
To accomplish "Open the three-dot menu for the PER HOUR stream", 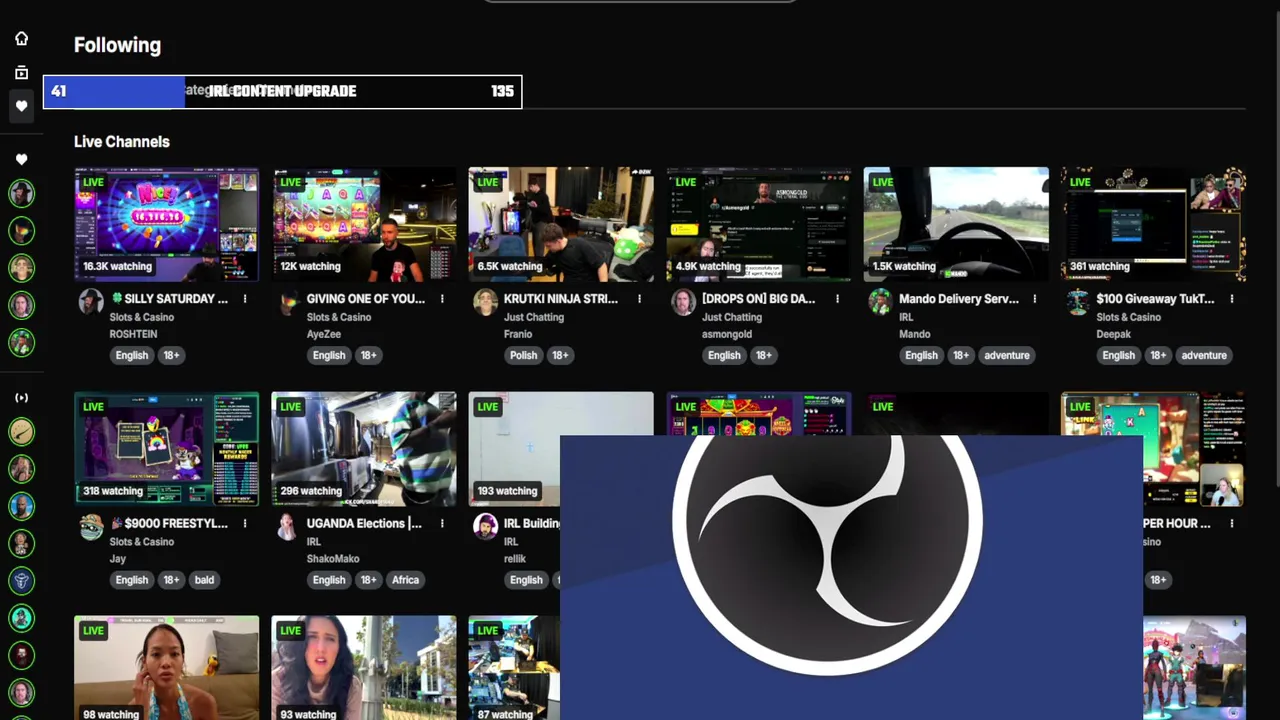I will tap(1231, 523).
